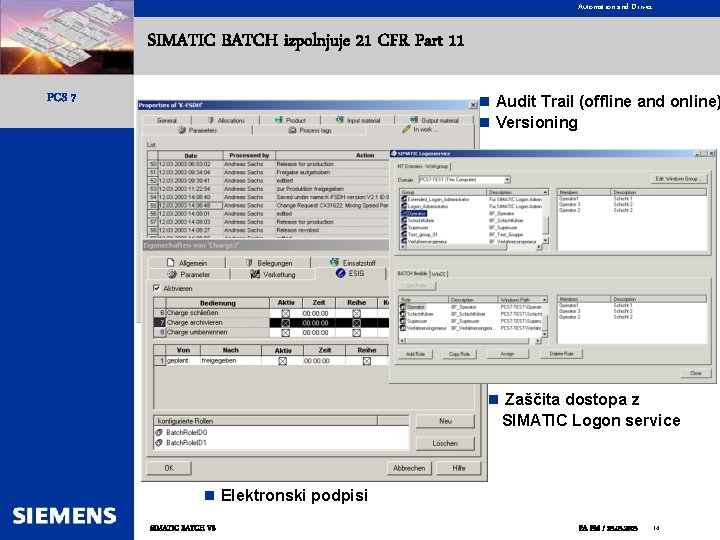Click down arrow of Group list scrollbar
The height and width of the screenshot is (540, 720).
545,240
